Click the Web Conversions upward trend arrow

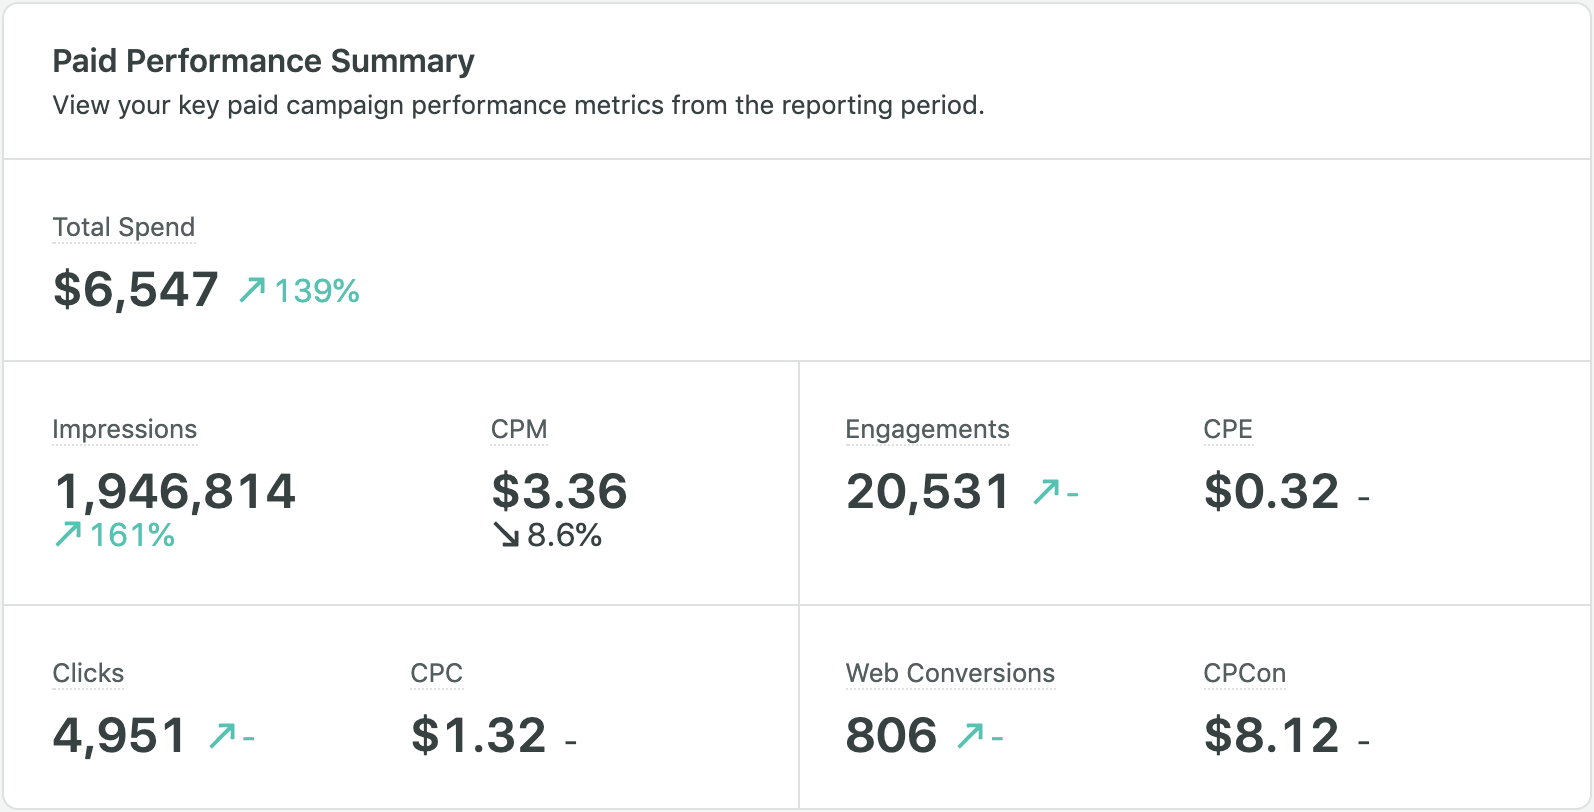pyautogui.click(x=970, y=736)
